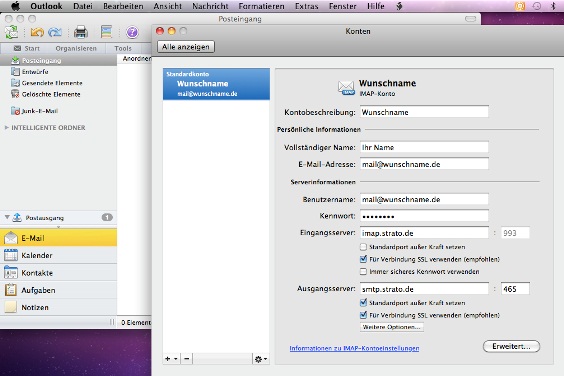Open the gear actions dropdown
564x376 pixels.
261,359
